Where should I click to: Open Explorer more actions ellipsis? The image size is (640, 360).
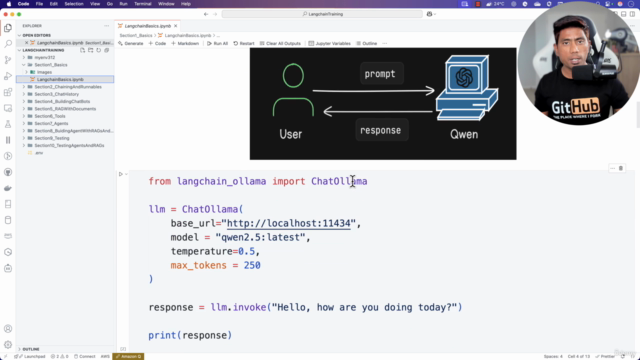point(107,26)
